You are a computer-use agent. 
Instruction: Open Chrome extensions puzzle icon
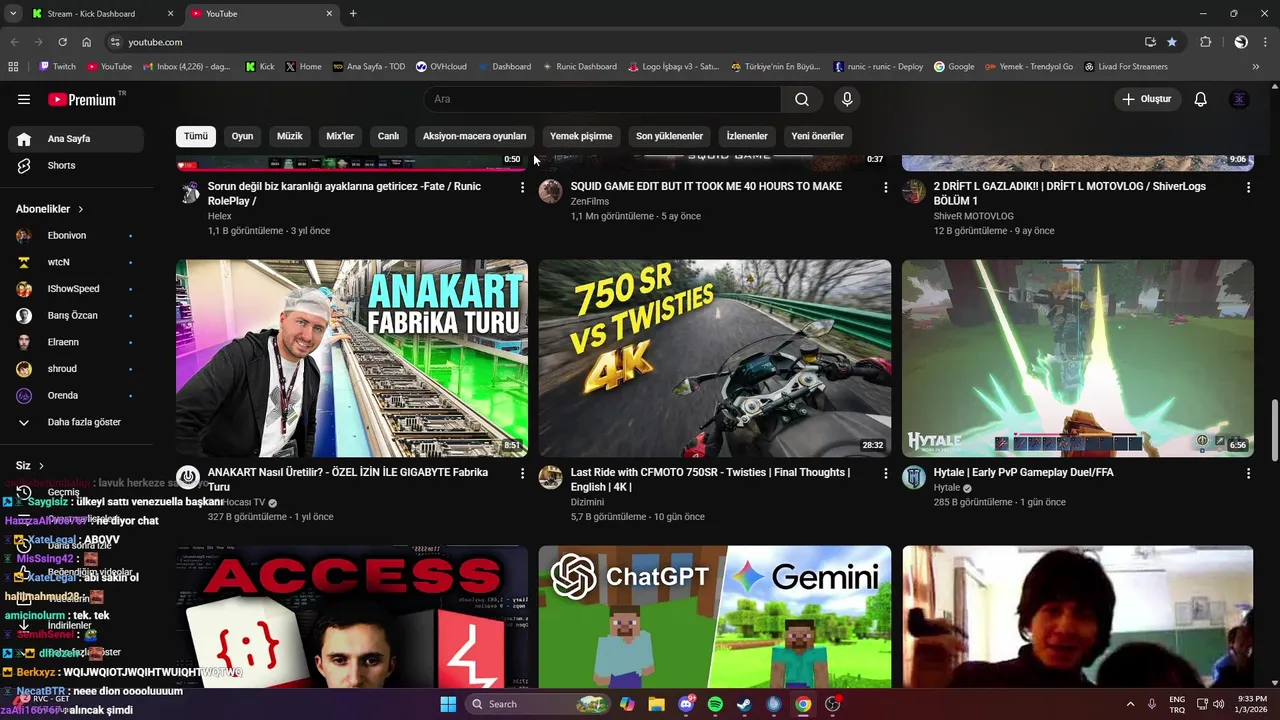coord(1206,42)
